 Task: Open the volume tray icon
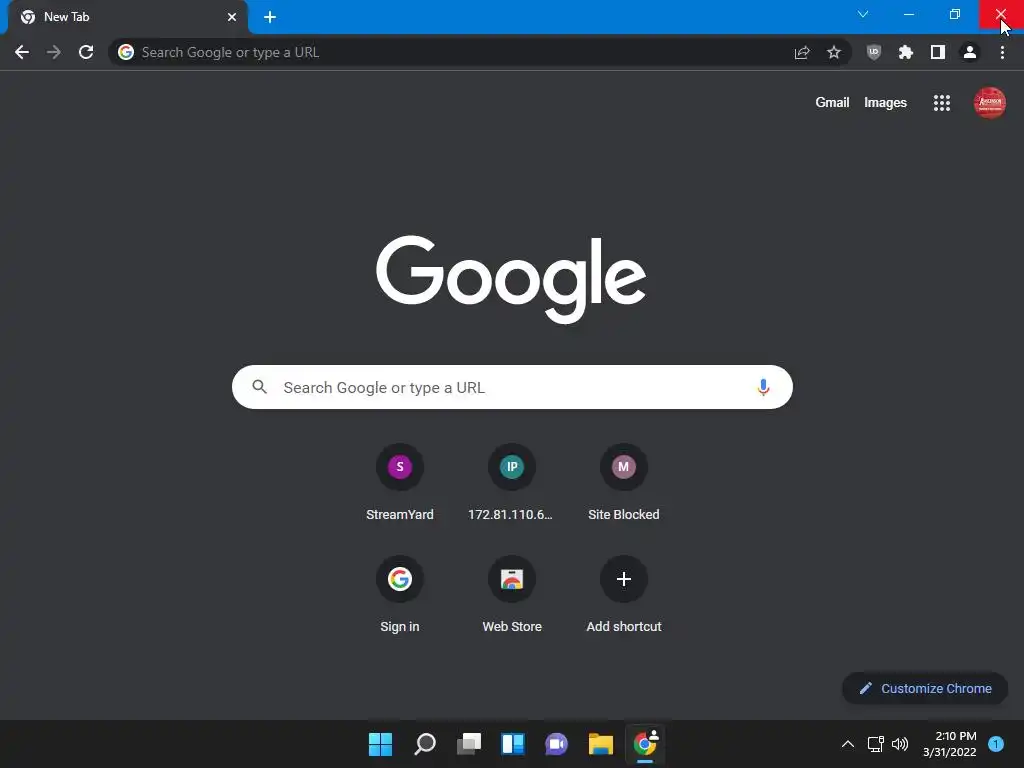click(x=900, y=744)
